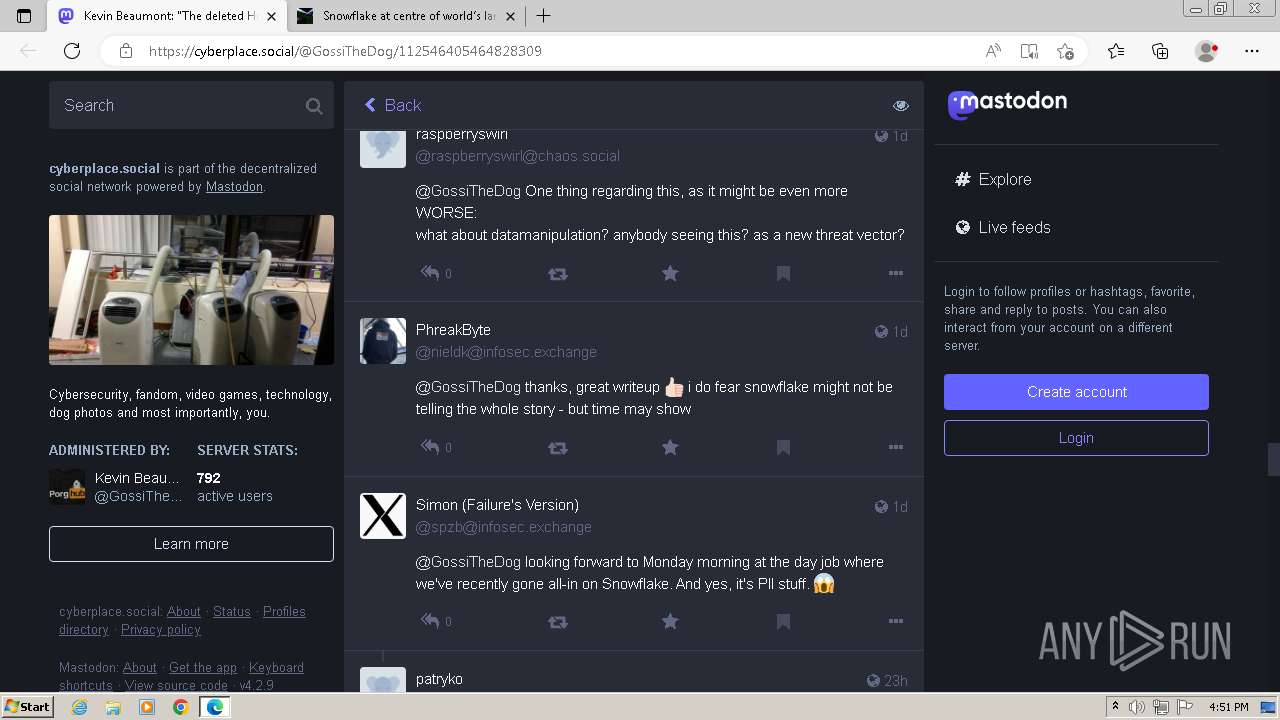This screenshot has width=1280, height=720.
Task: Open patryko's profile name
Action: (439, 679)
